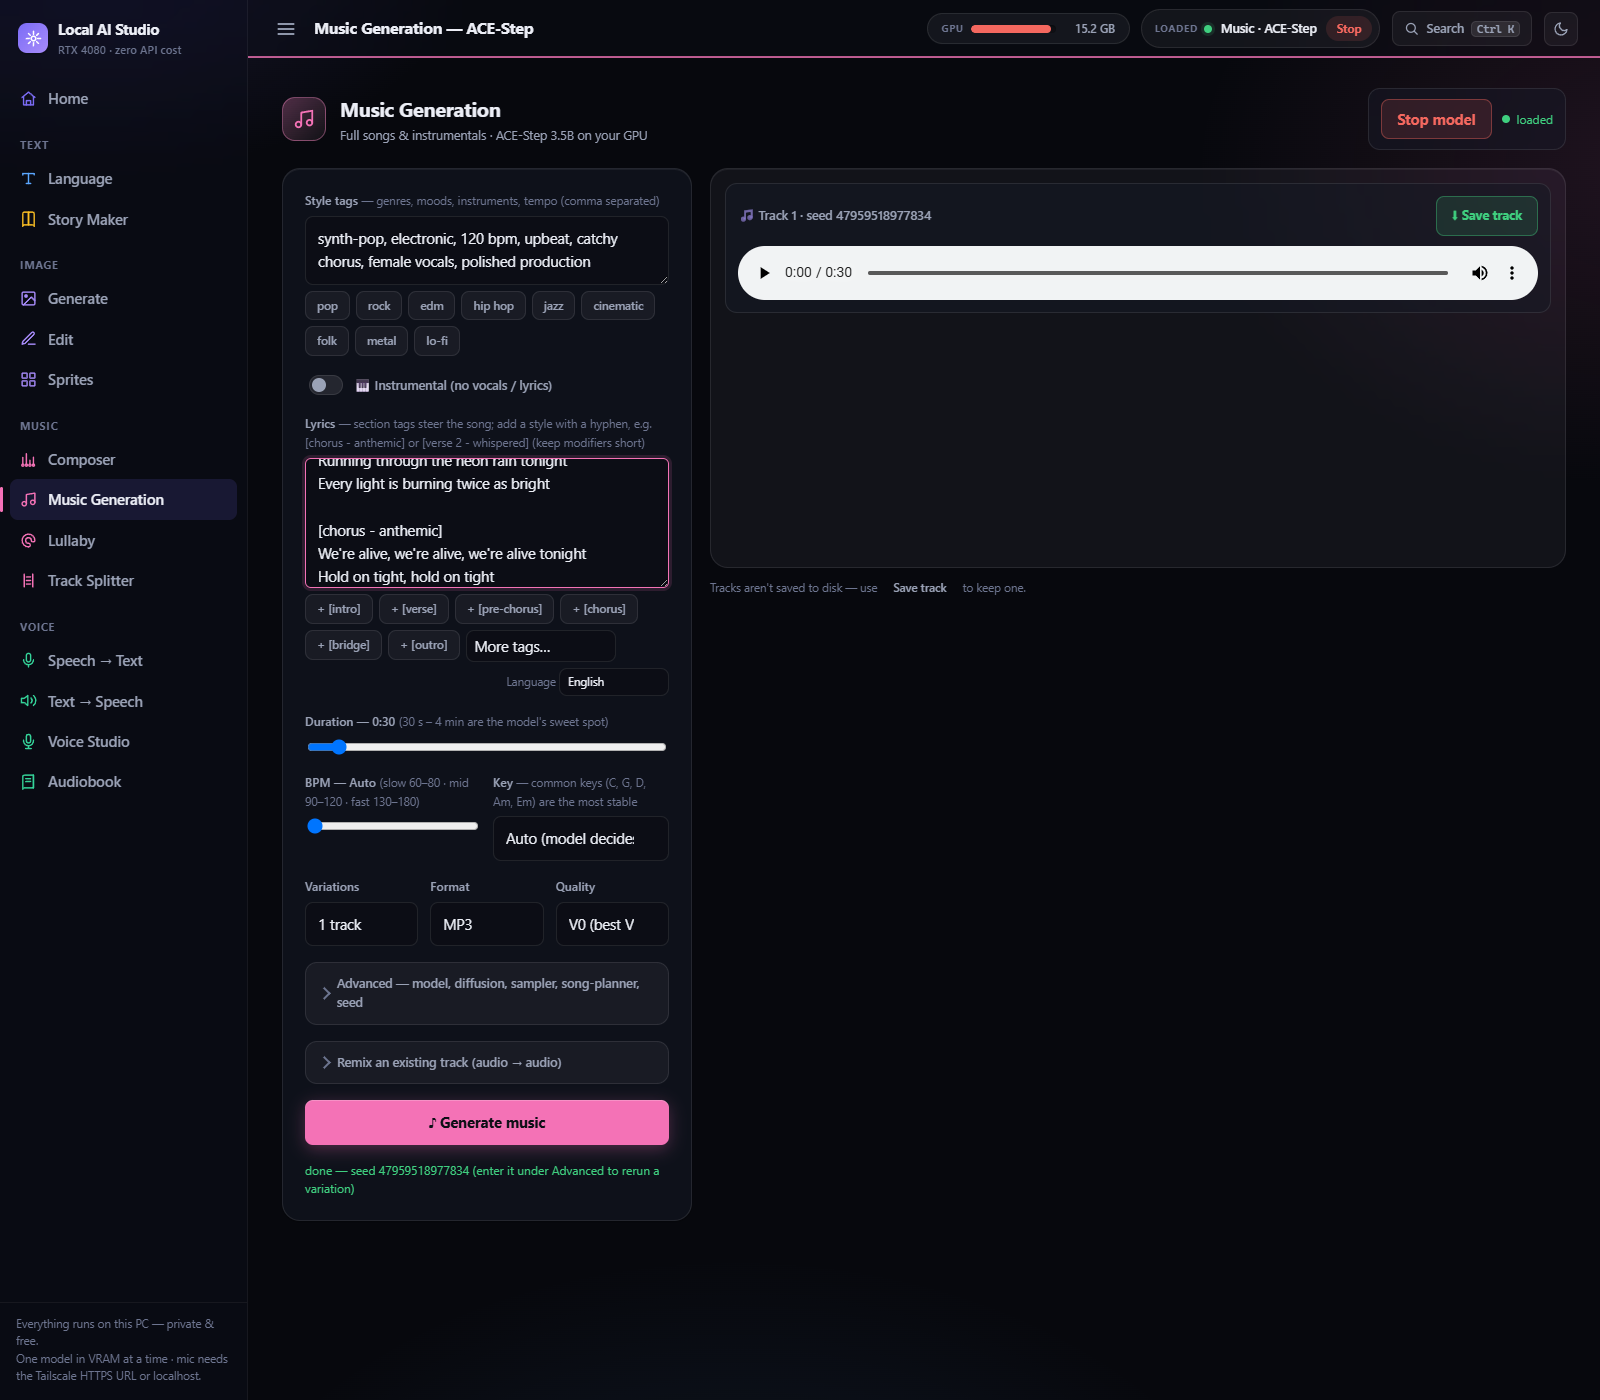This screenshot has height=1400, width=1600.
Task: Open the More tags... dropdown
Action: click(x=540, y=646)
